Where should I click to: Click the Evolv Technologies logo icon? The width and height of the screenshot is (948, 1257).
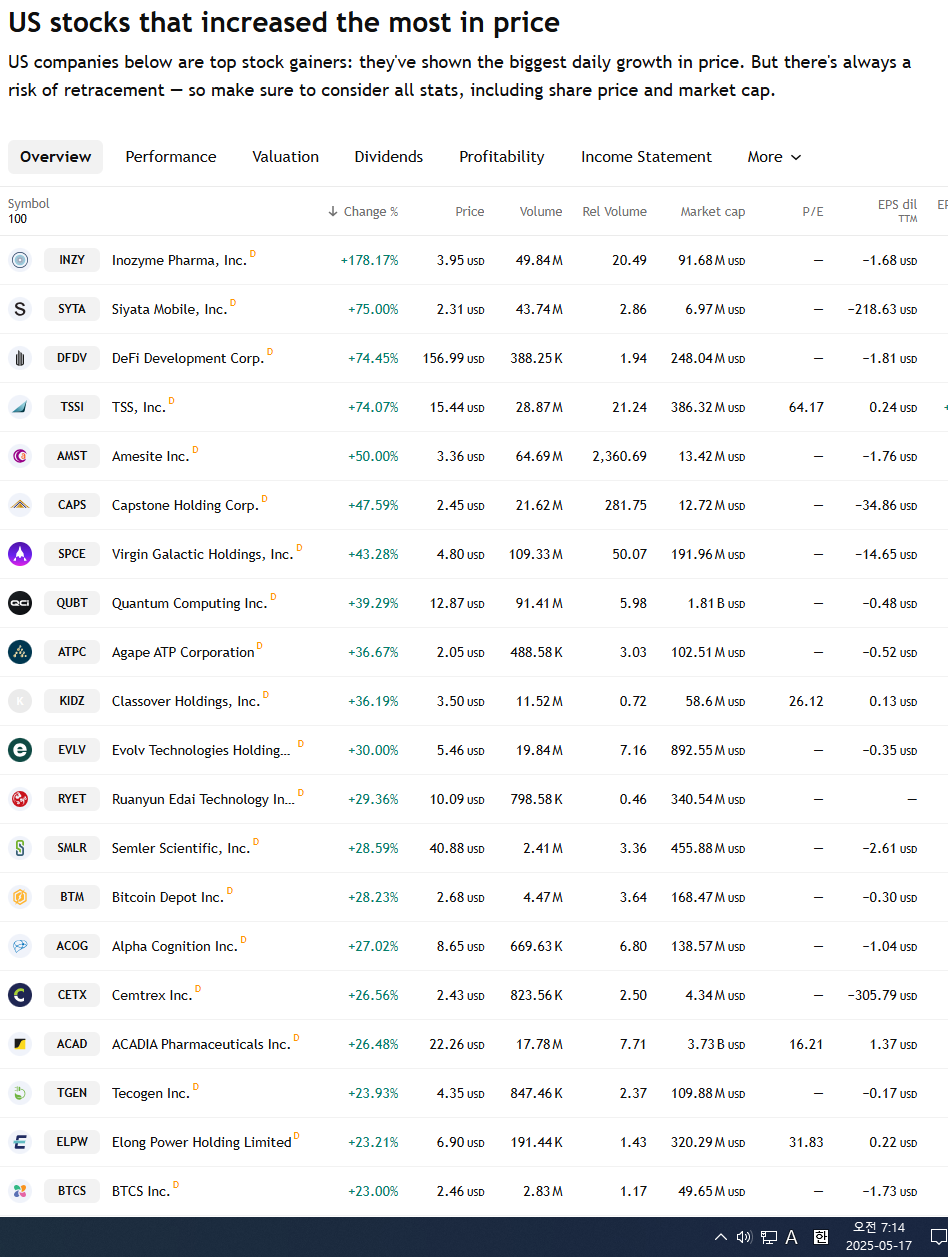20,750
